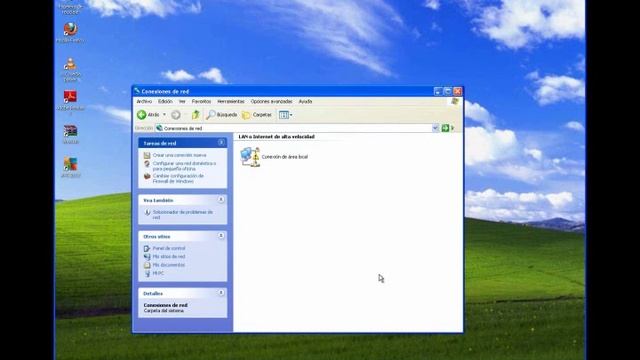Open the Archivo menu
Screen dimensions: 640x360
[144, 101]
